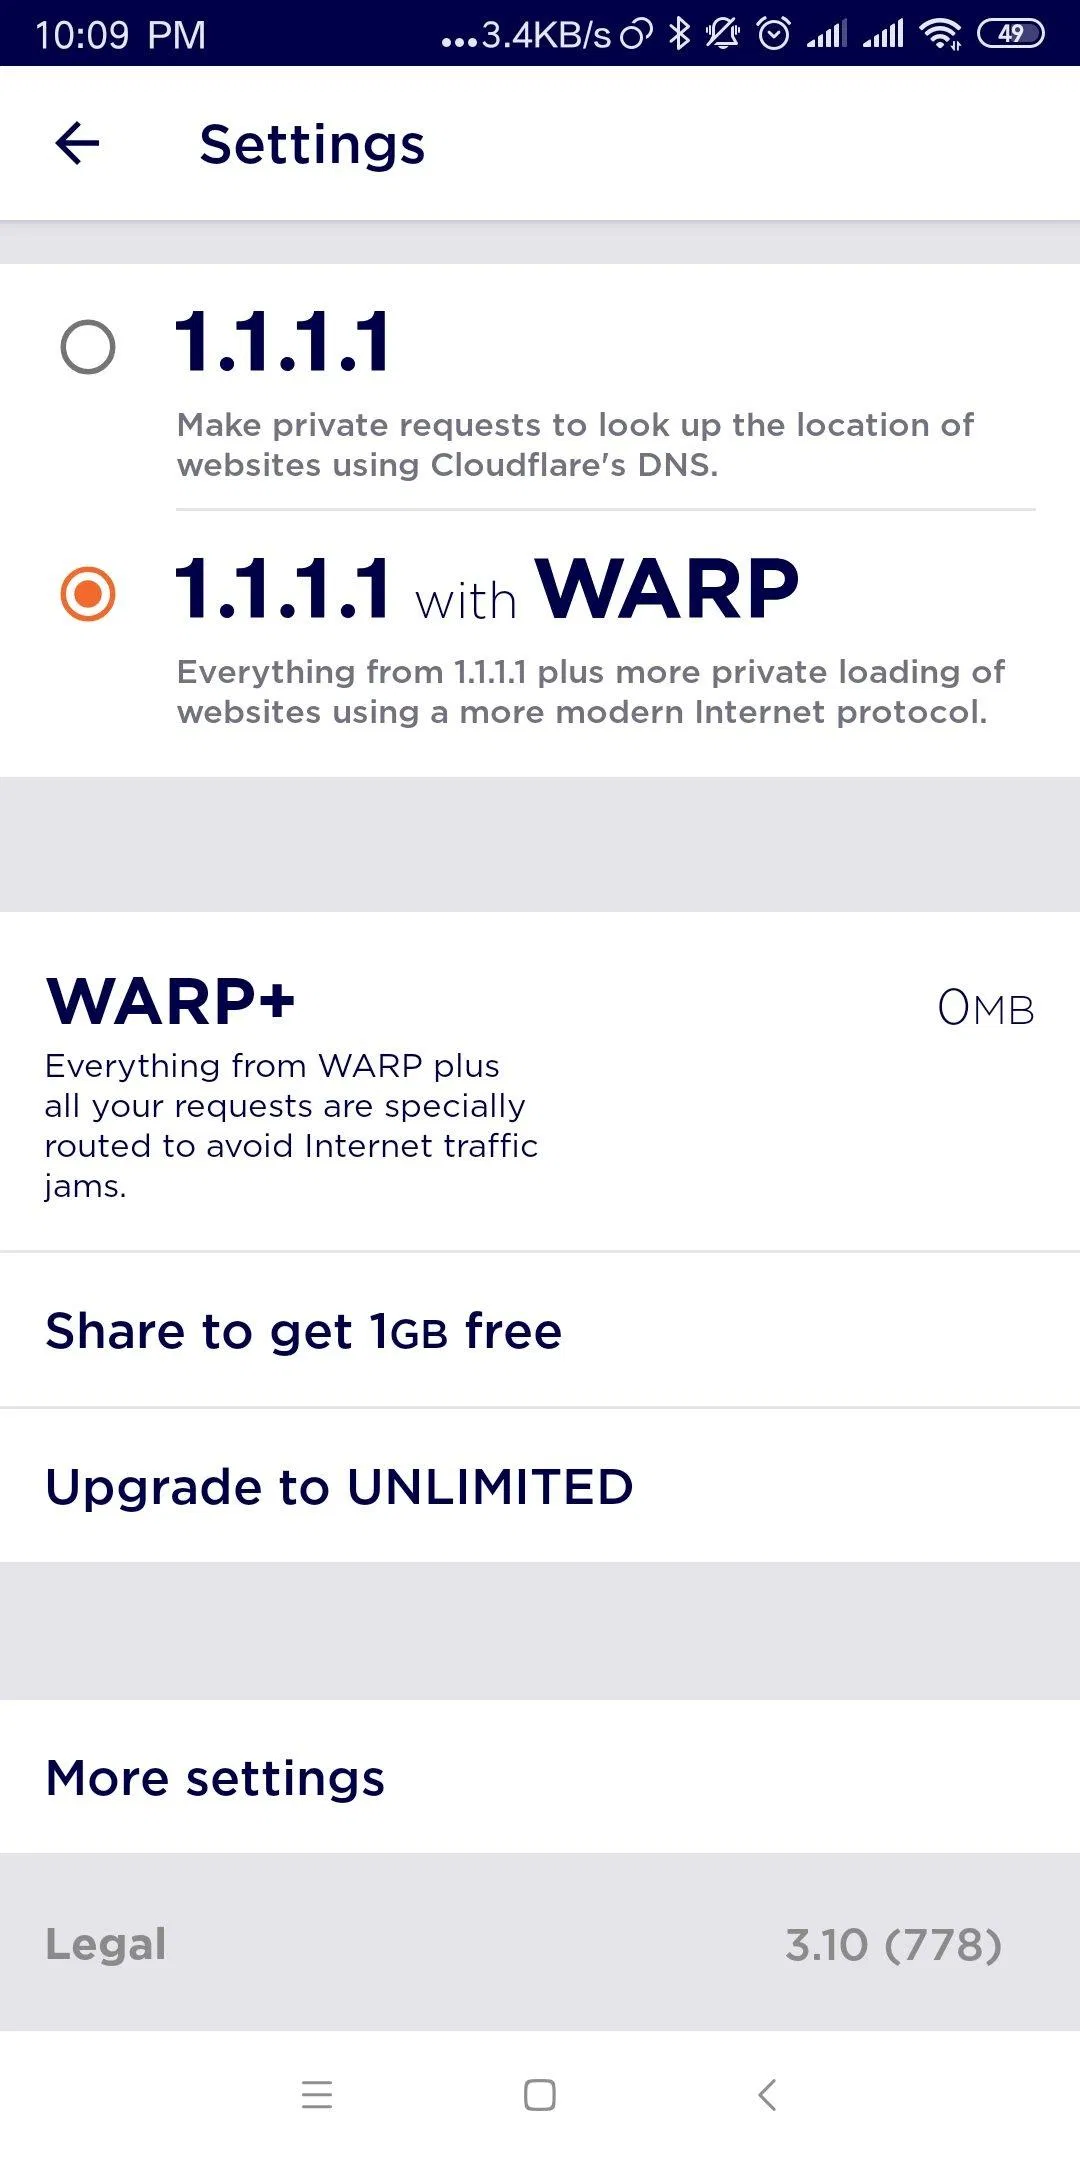The height and width of the screenshot is (2160, 1080).
Task: Tap the Bluetooth icon in status bar
Action: pos(680,34)
